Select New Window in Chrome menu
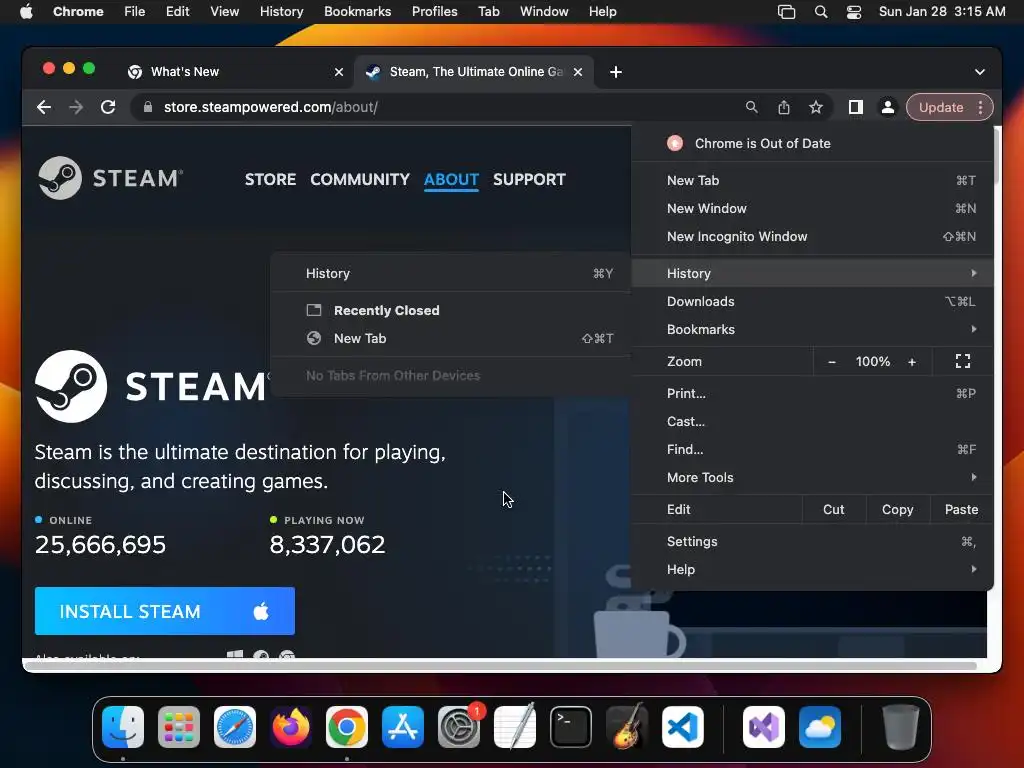The image size is (1024, 768). coord(812,208)
